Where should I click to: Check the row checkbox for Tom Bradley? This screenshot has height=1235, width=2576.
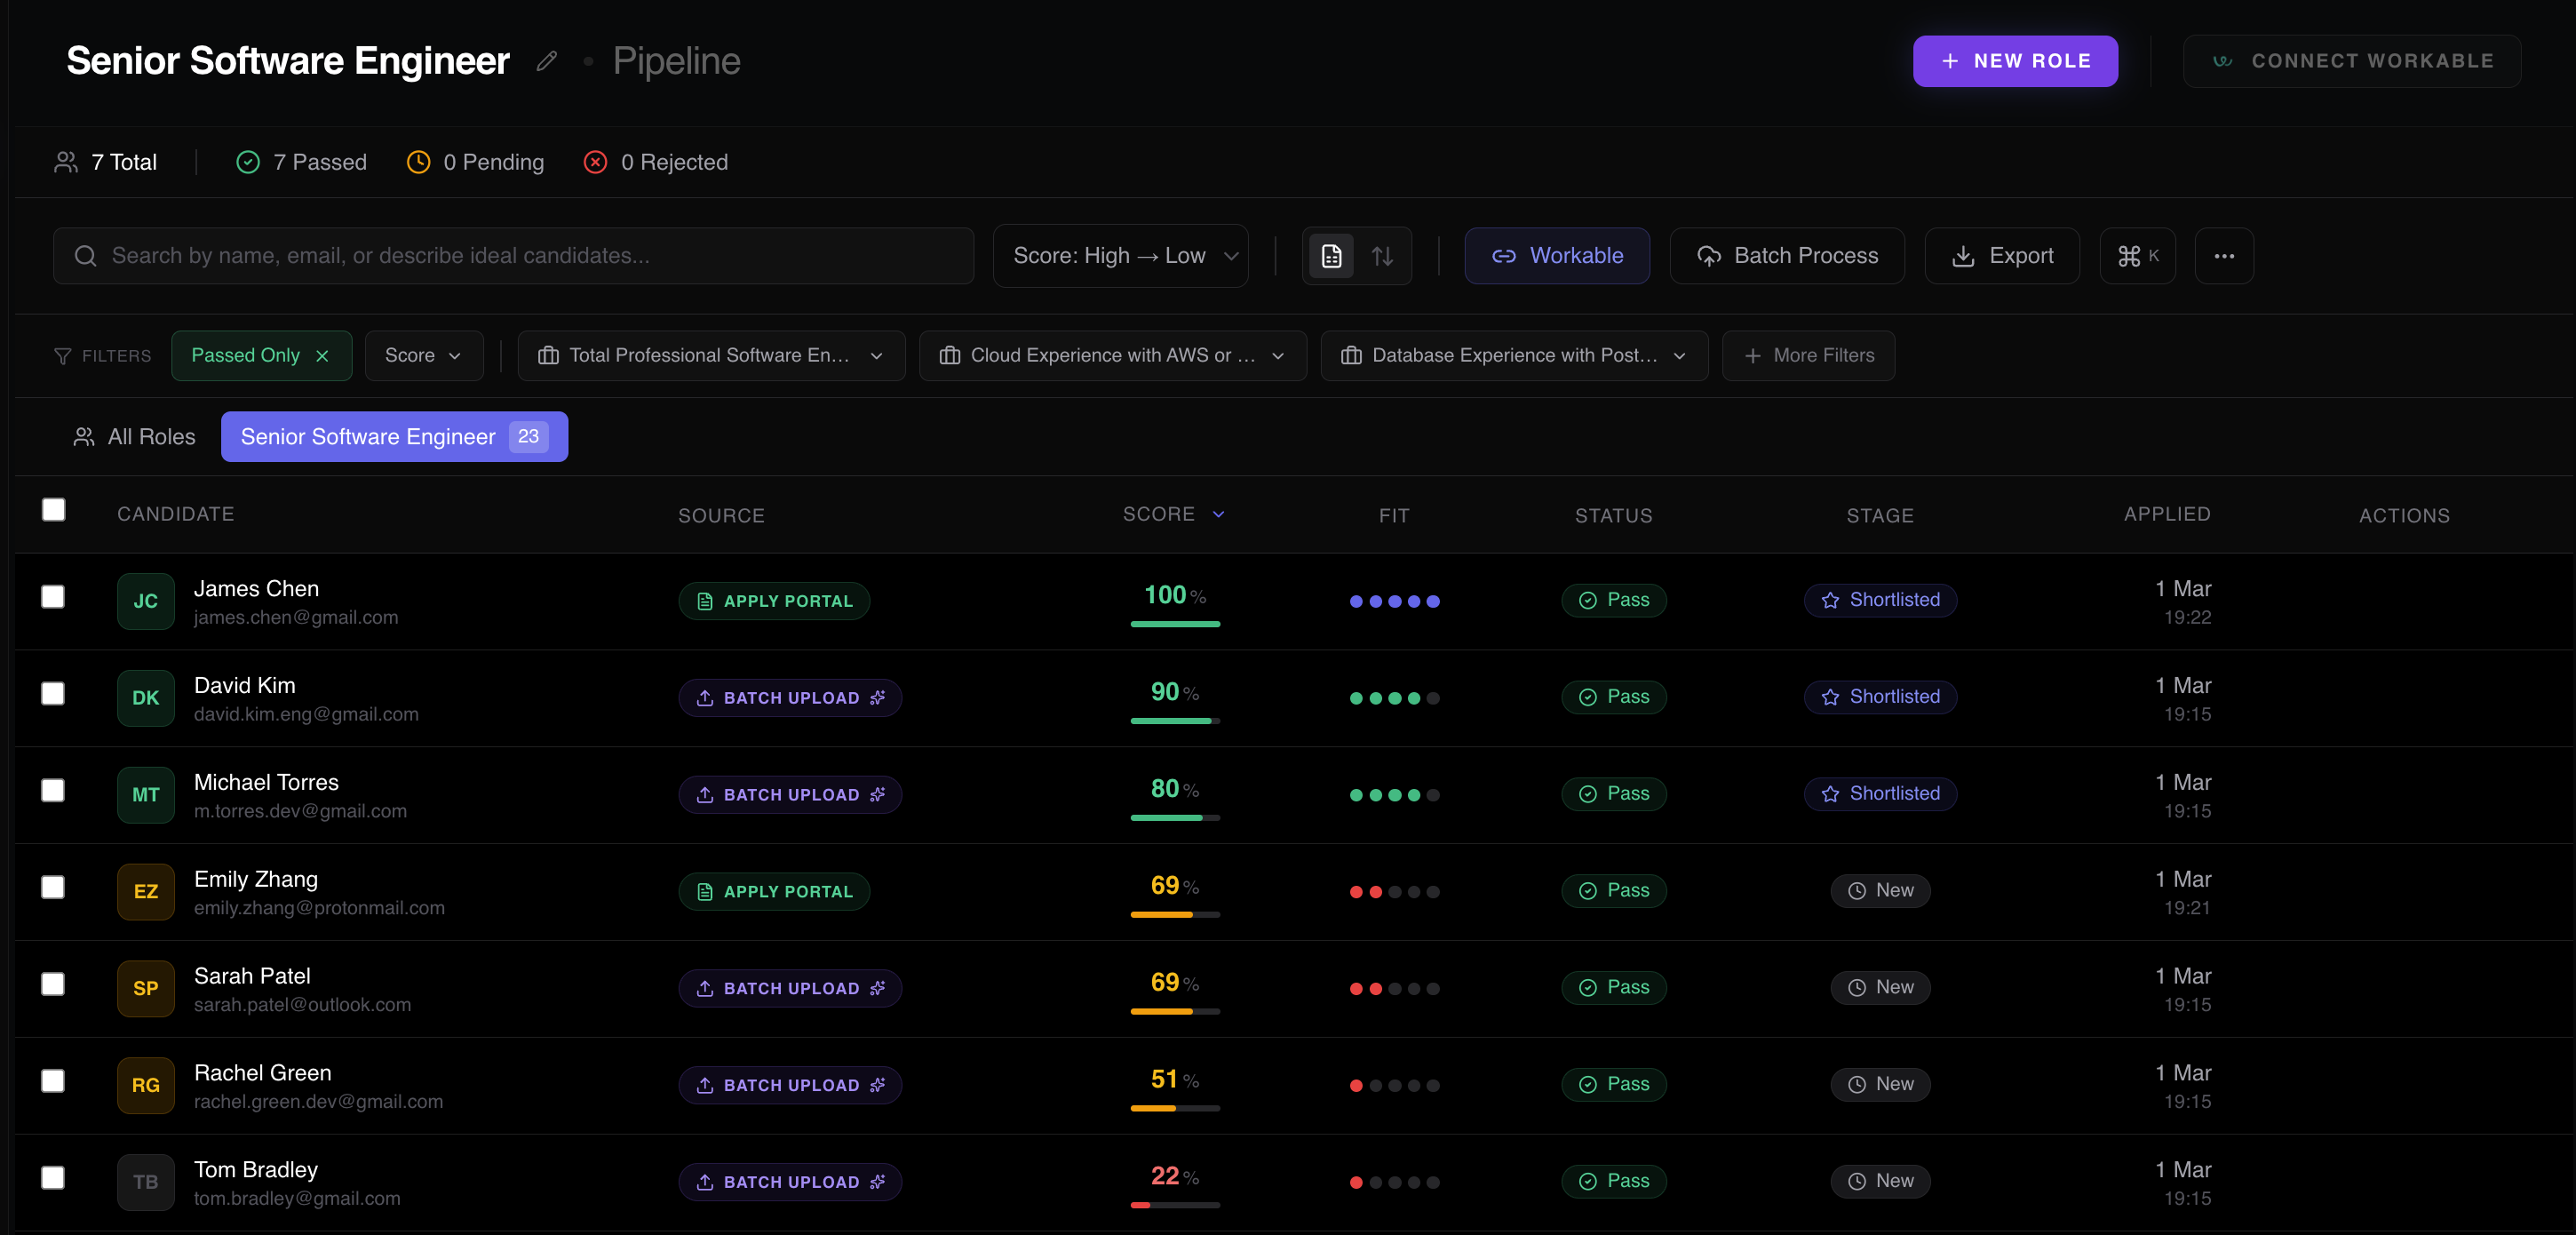53,1178
